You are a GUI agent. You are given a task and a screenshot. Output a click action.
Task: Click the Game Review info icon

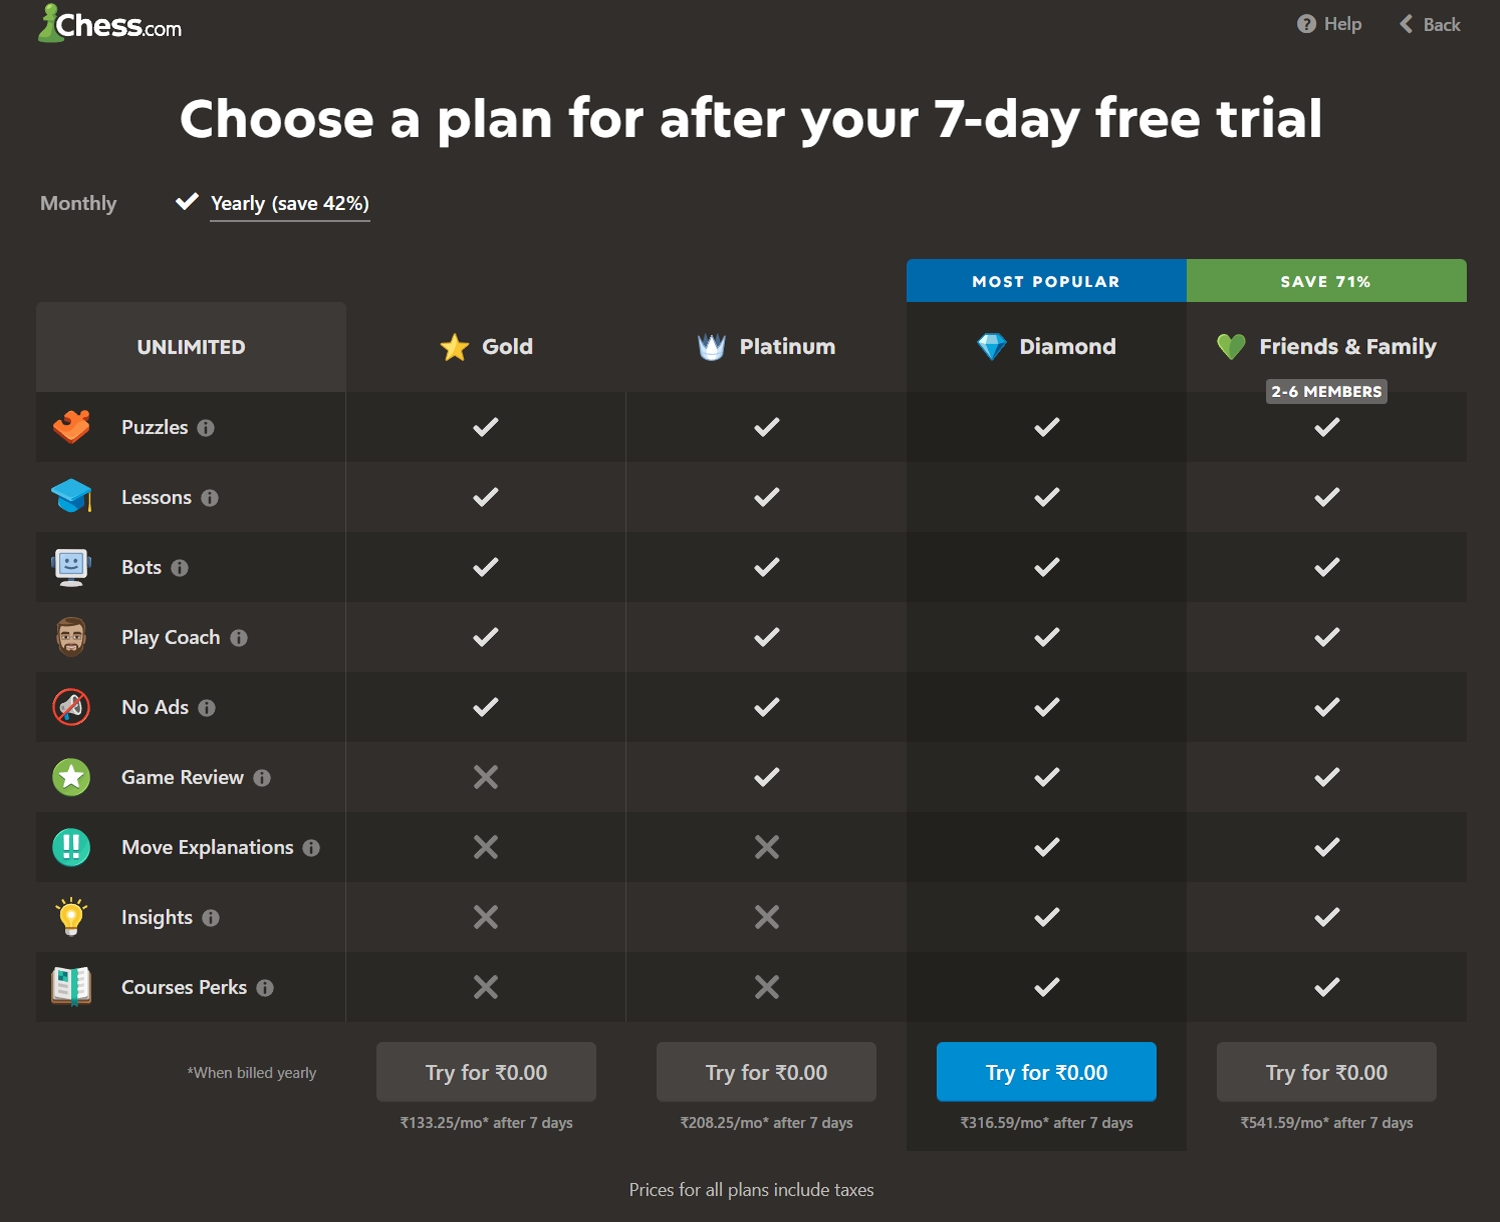(x=262, y=778)
